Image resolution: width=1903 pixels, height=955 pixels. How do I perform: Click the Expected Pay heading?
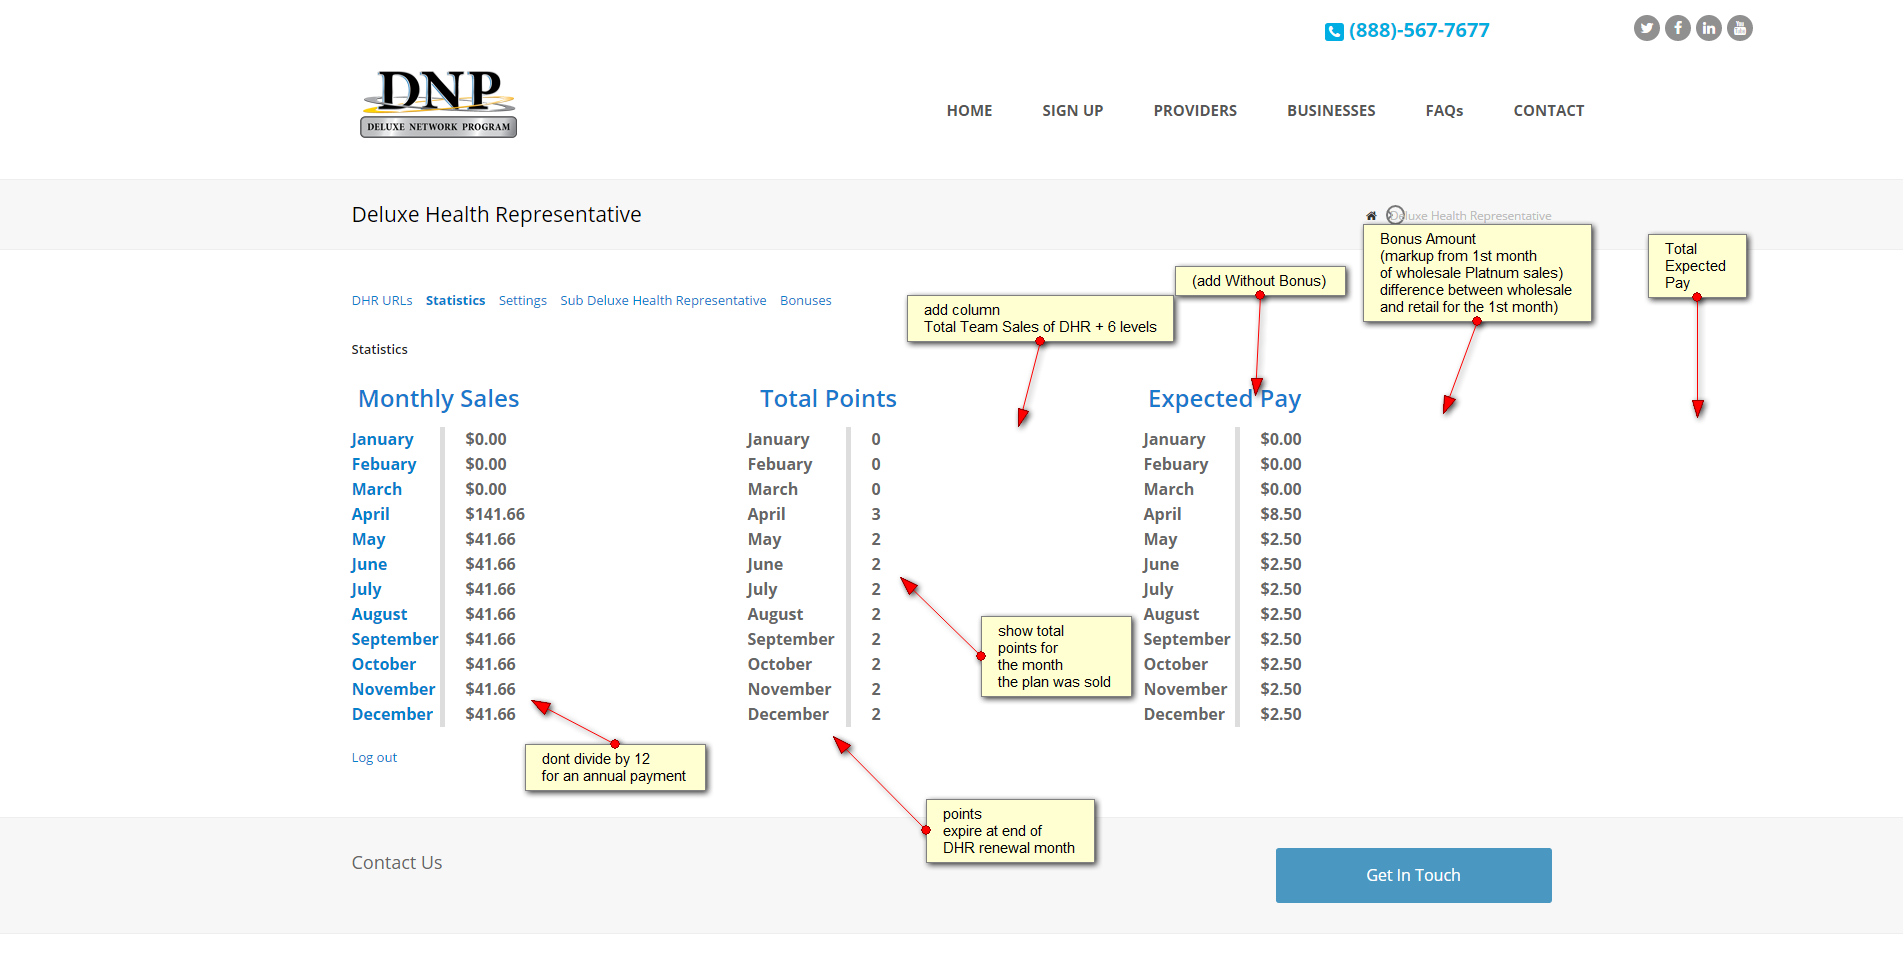(x=1225, y=400)
